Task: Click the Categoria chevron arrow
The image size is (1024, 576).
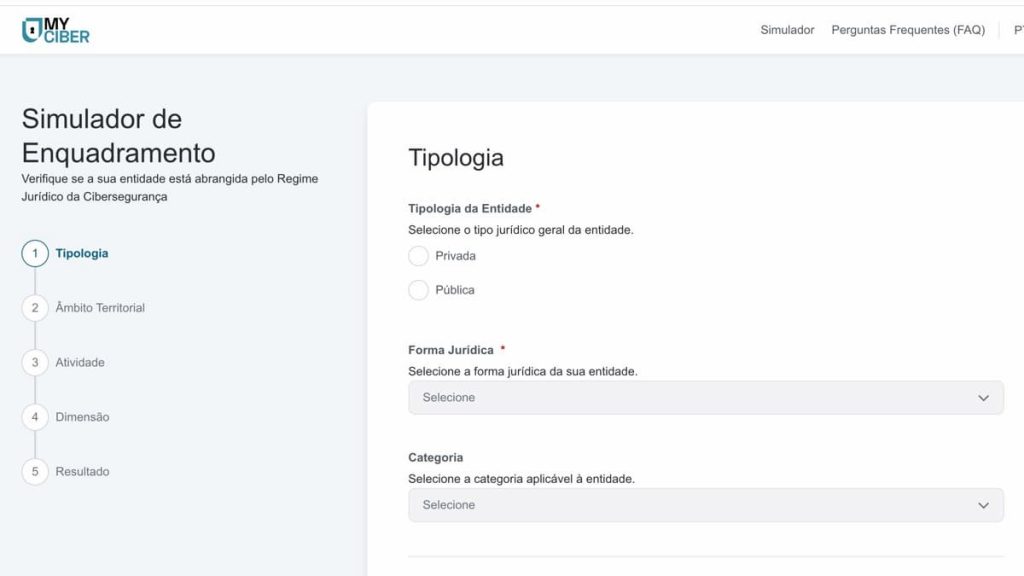Action: [x=984, y=505]
